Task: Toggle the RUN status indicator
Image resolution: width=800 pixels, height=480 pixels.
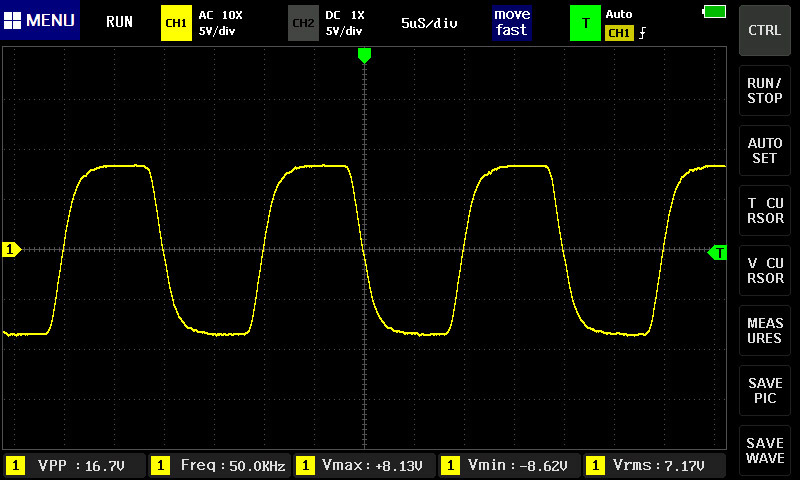Action: point(119,22)
